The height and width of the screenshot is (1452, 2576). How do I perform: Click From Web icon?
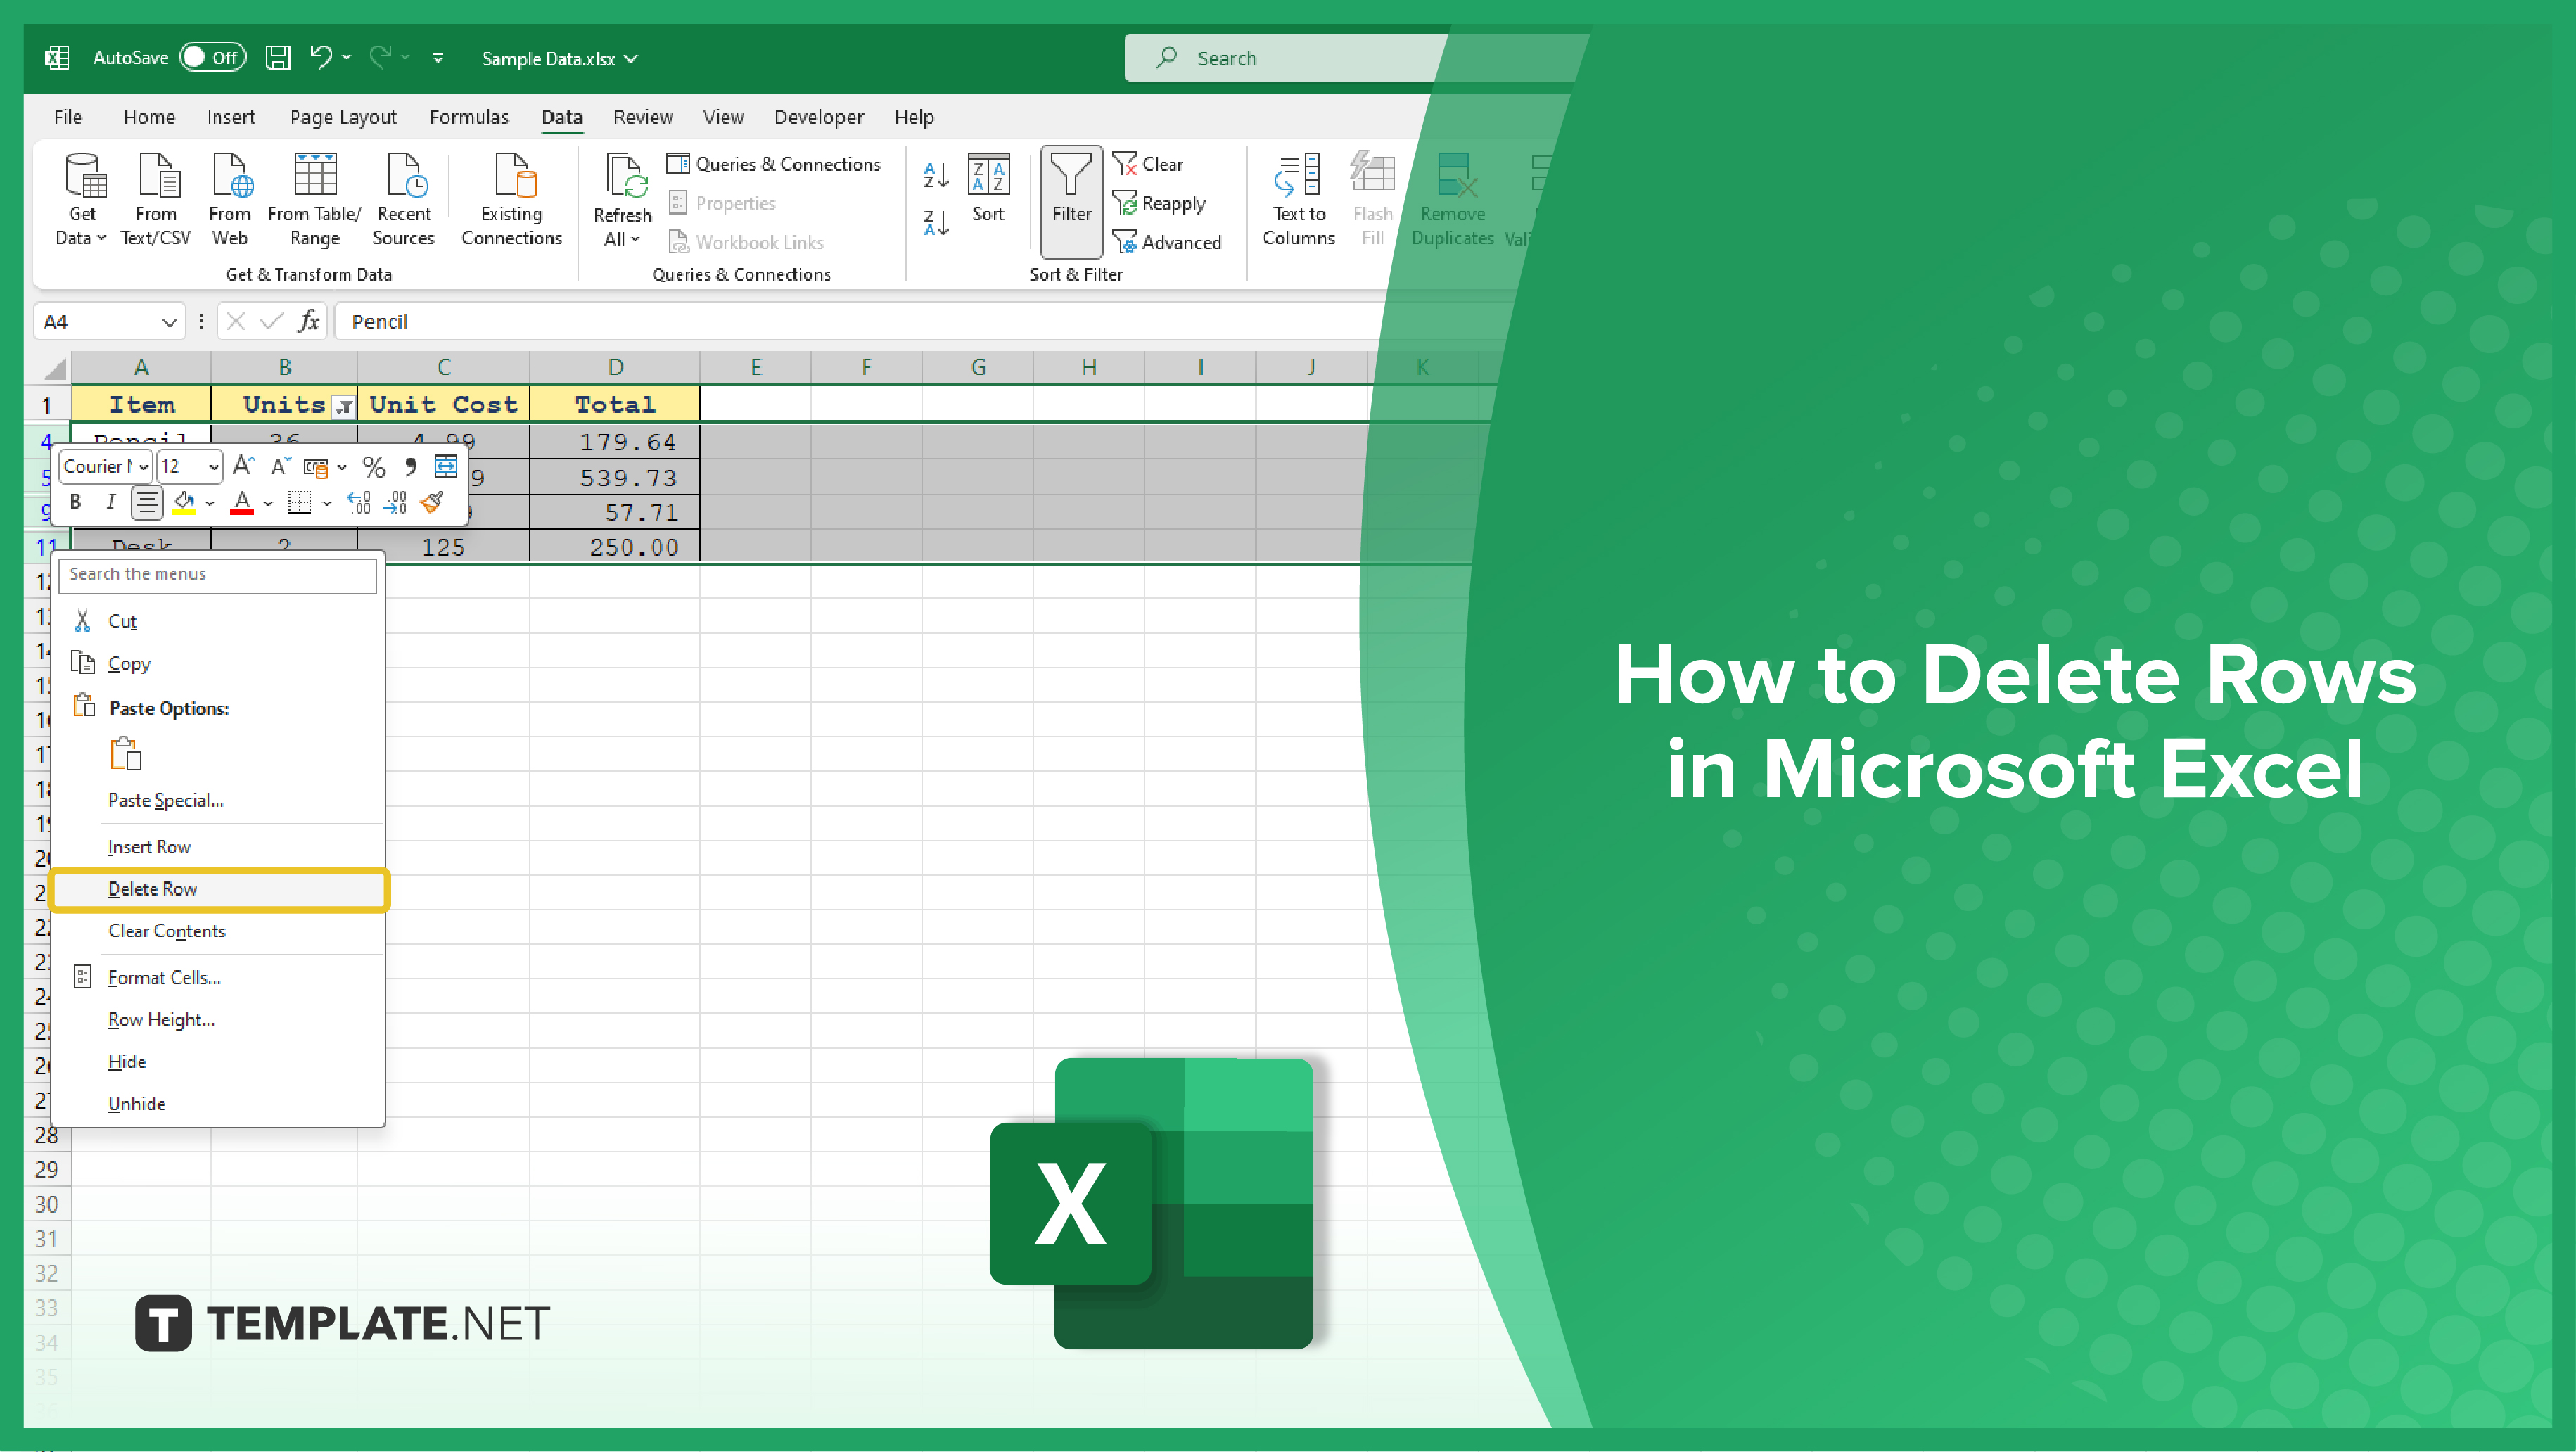[229, 199]
